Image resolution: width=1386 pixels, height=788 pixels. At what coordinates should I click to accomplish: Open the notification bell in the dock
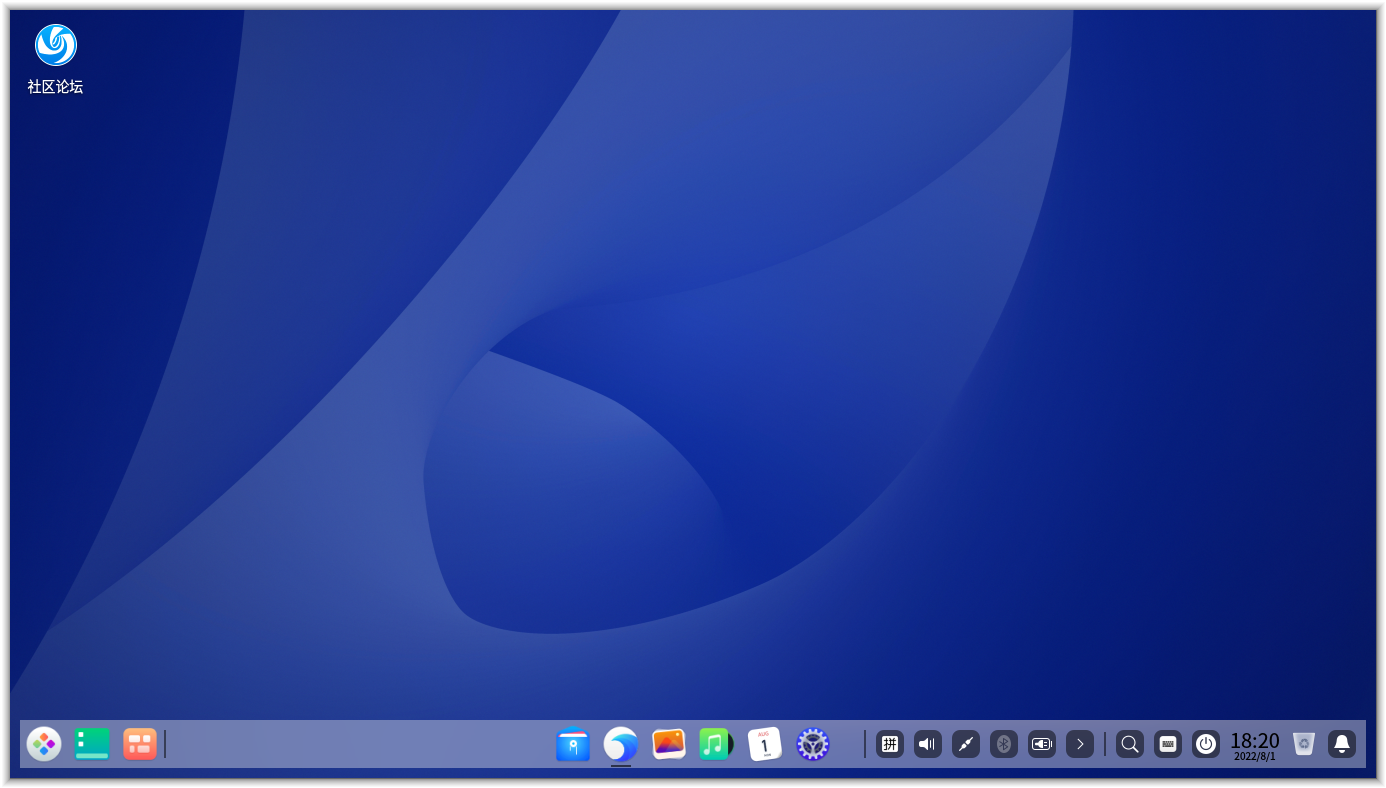1342,744
